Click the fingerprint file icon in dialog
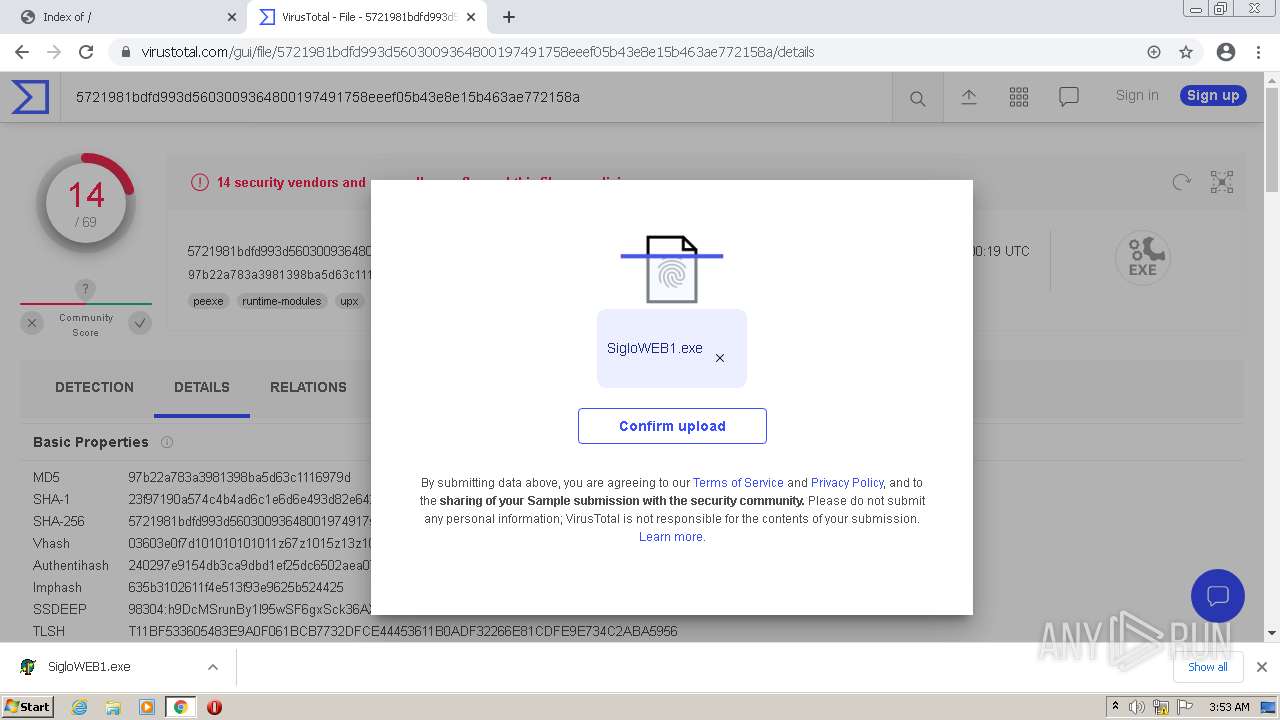 coord(671,269)
